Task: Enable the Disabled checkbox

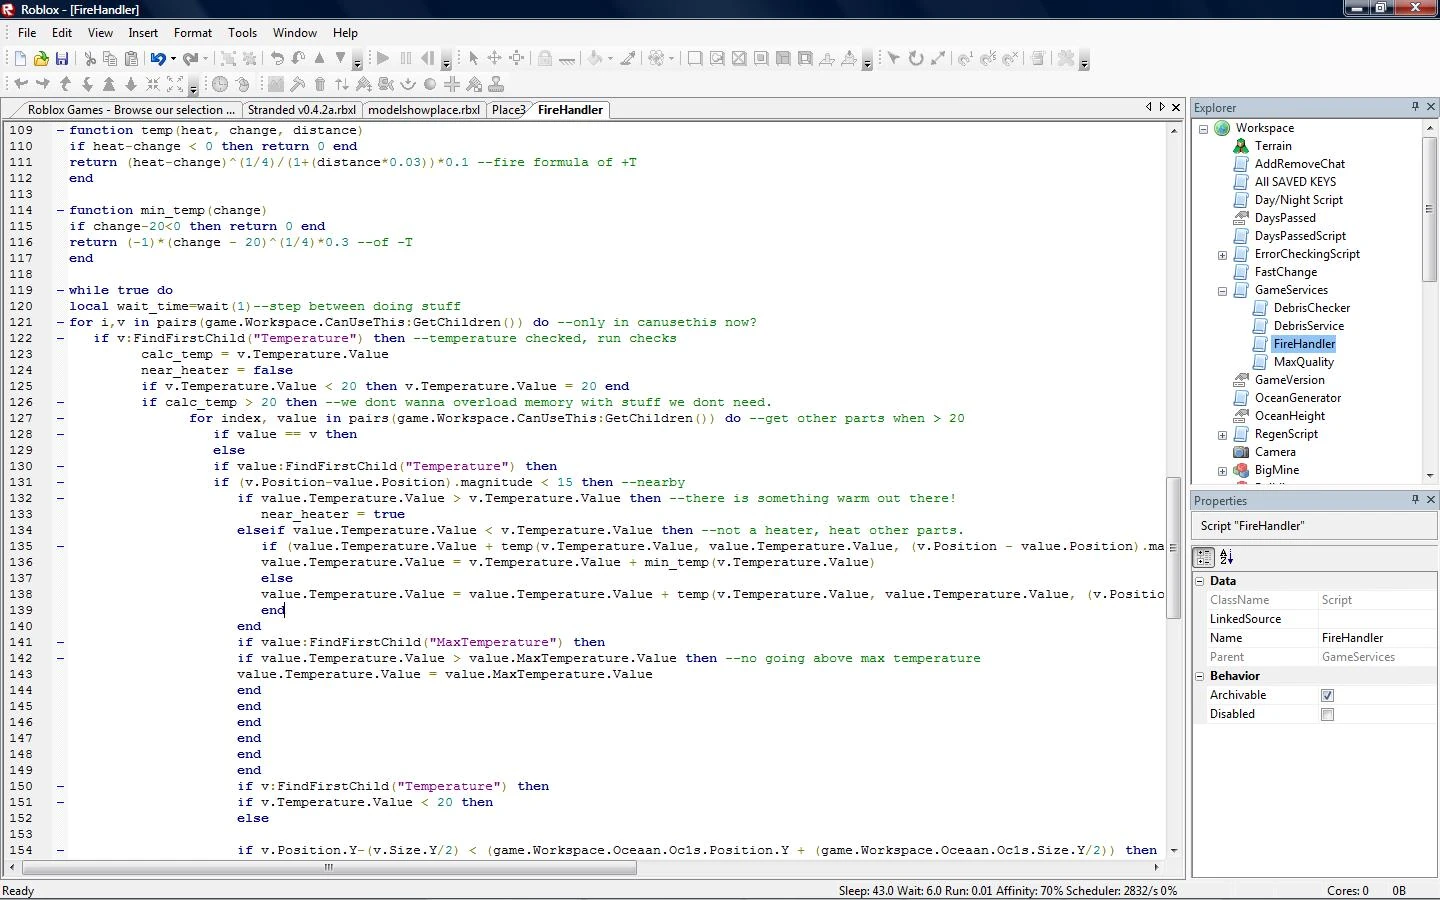Action: [1327, 714]
